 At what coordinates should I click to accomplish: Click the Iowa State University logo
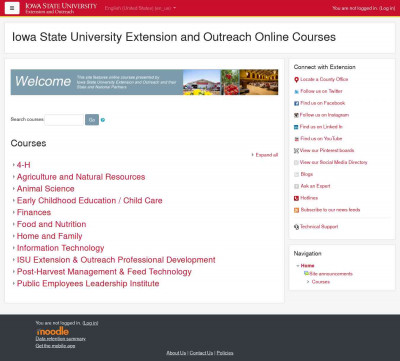(x=61, y=8)
